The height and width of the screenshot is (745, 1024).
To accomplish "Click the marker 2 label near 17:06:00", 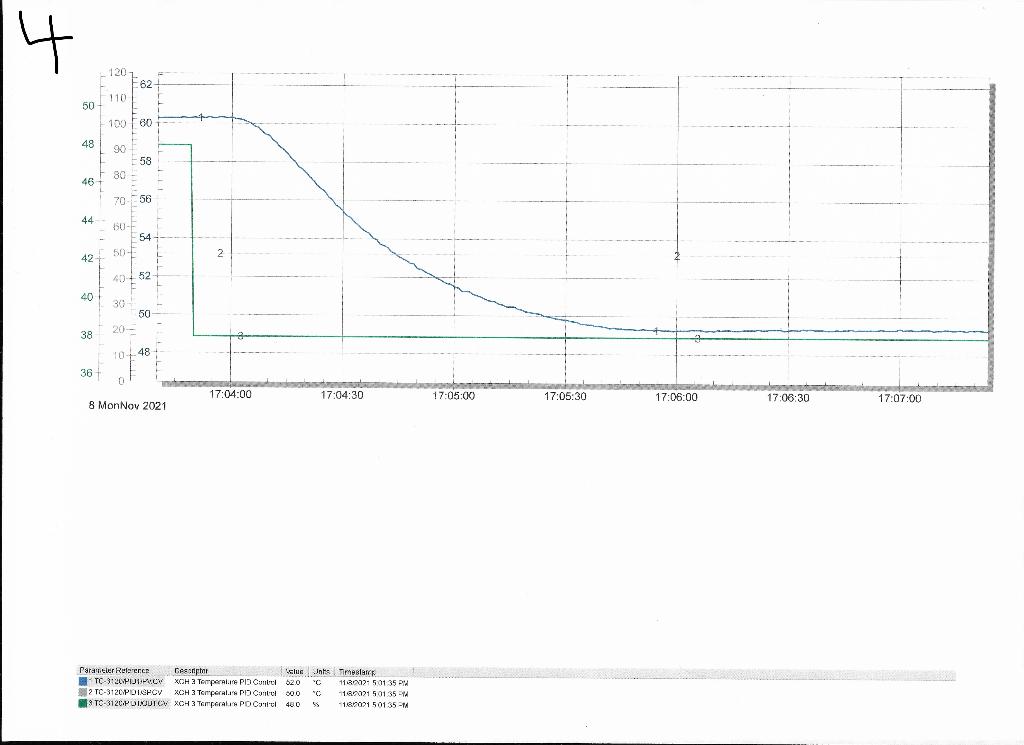I will click(x=677, y=257).
